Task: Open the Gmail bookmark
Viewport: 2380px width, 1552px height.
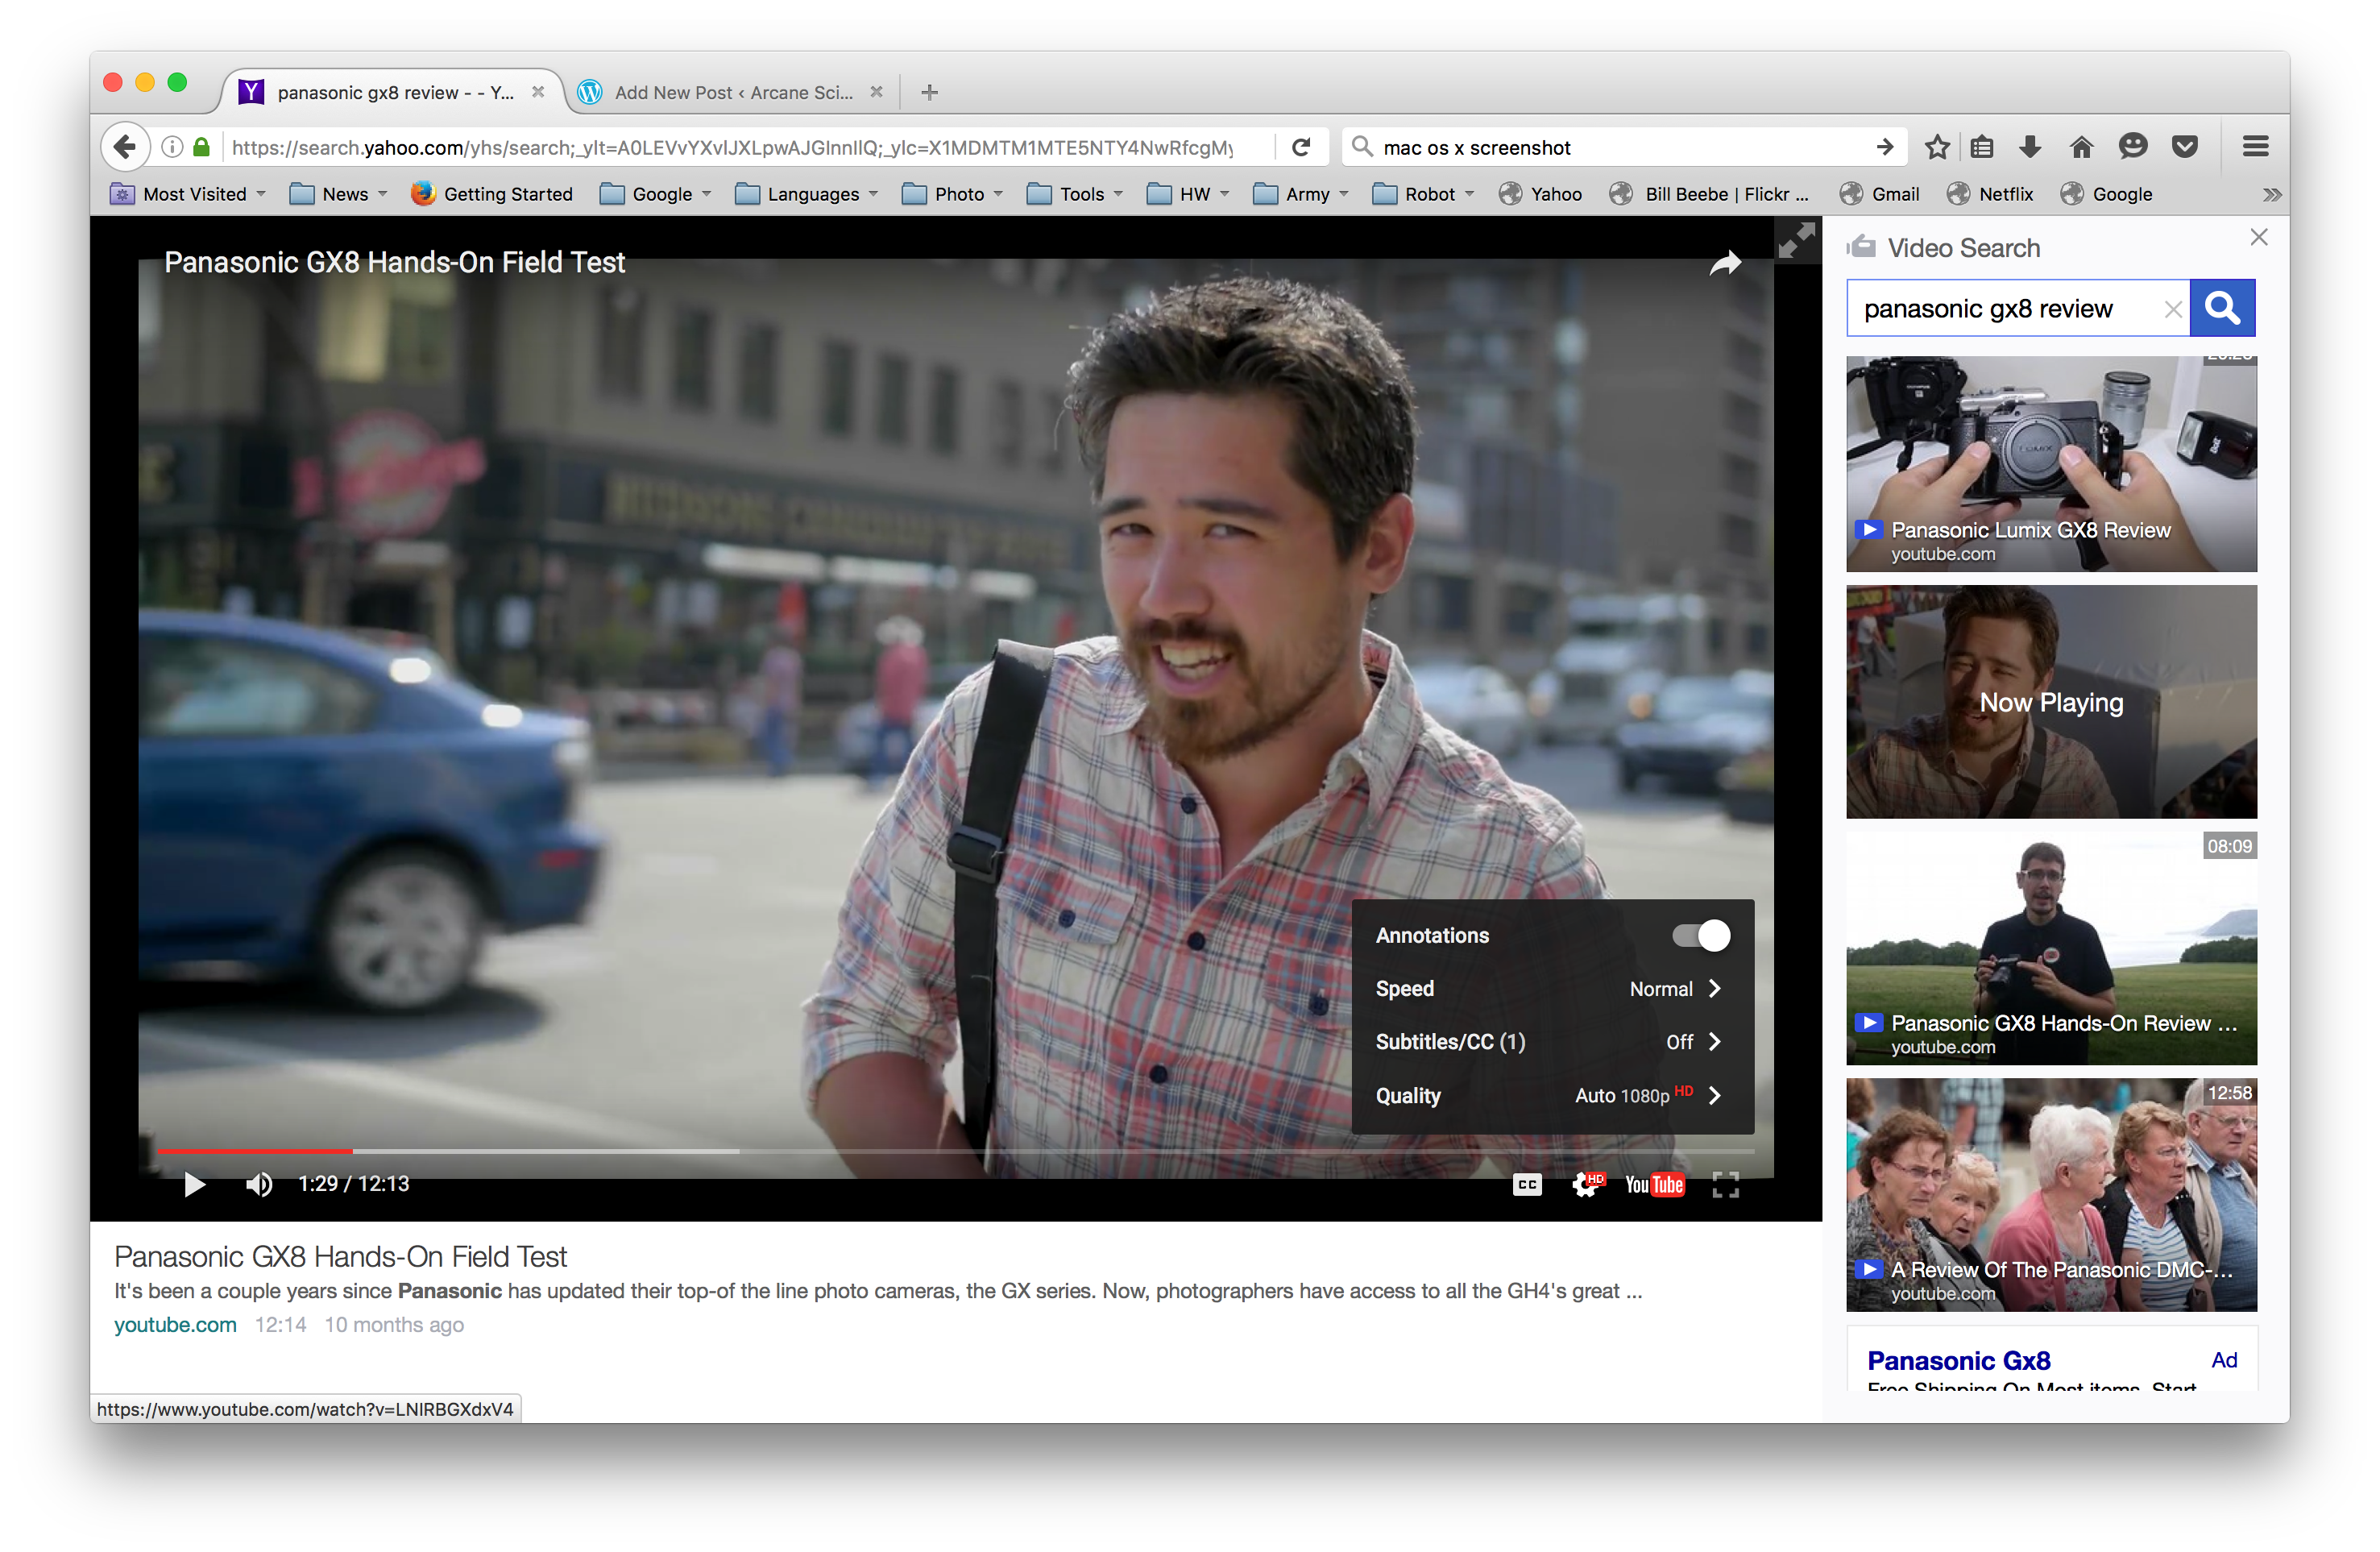Action: coord(1879,194)
